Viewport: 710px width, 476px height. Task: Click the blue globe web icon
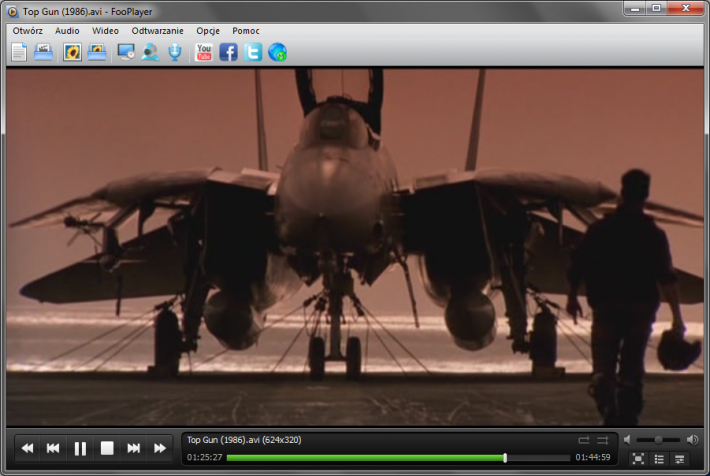277,52
